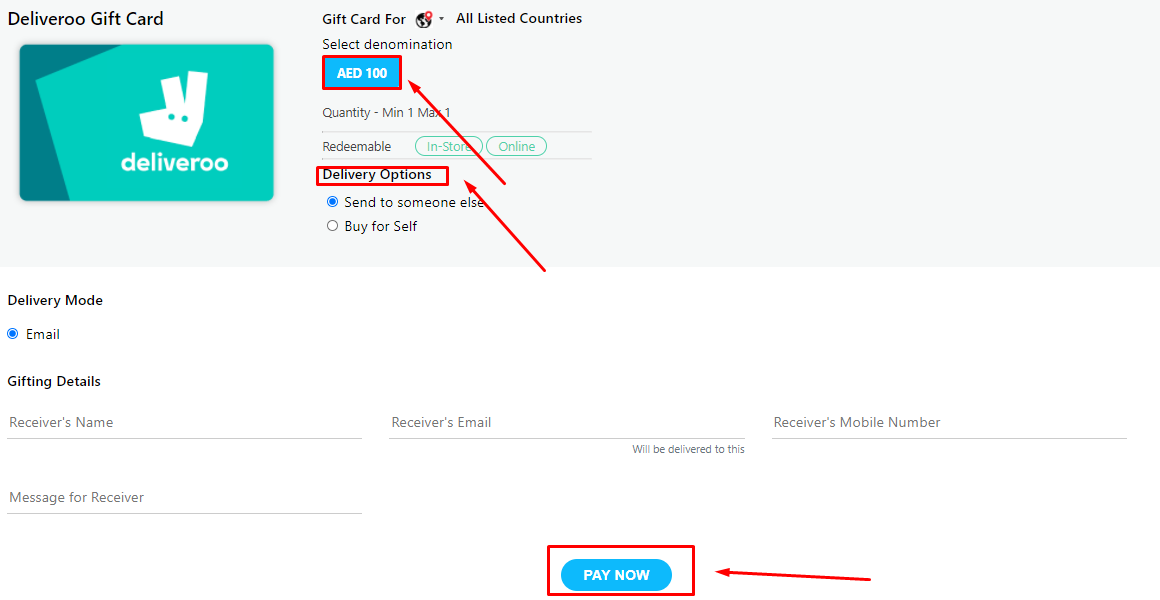
Task: Click the Gifting Details section heading
Action: (x=54, y=381)
